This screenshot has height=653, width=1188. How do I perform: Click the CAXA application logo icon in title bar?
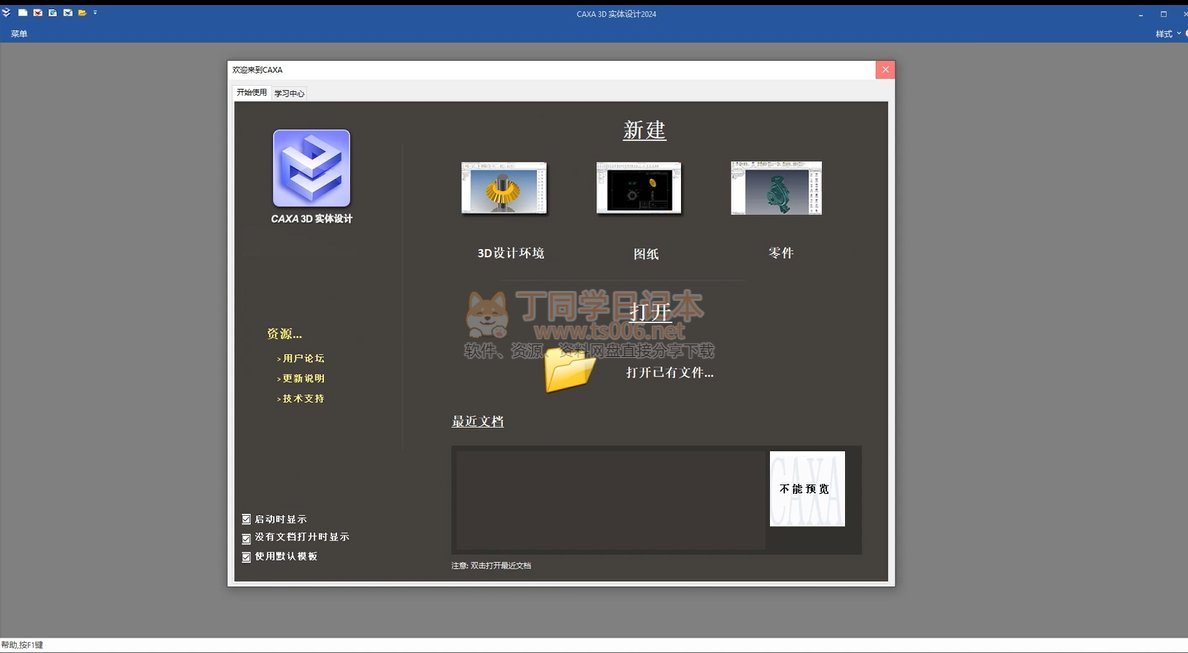[x=7, y=13]
